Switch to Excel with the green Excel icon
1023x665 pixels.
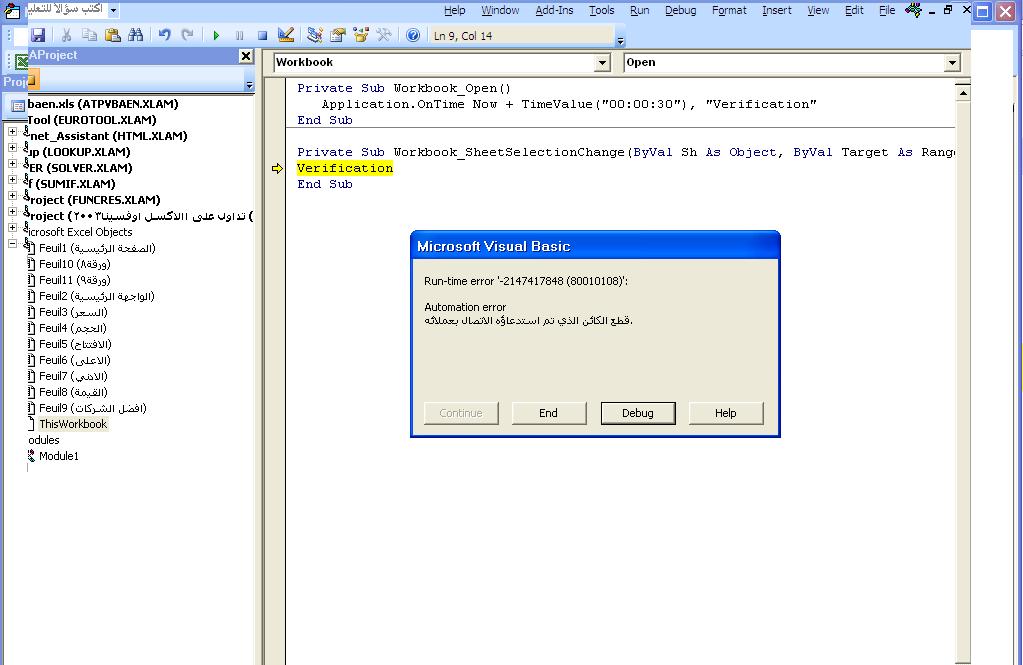point(21,62)
